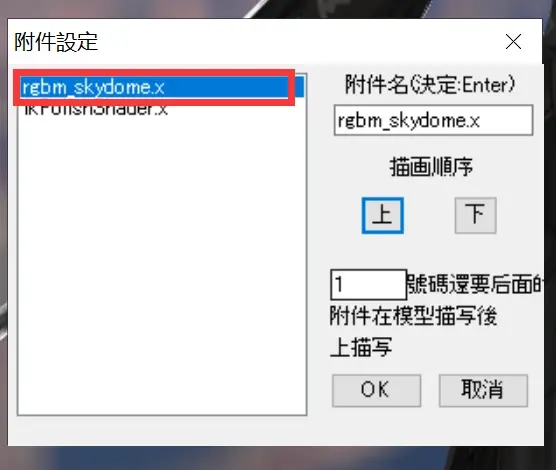Confirm settings with the OK button
556x470 pixels.
376,390
